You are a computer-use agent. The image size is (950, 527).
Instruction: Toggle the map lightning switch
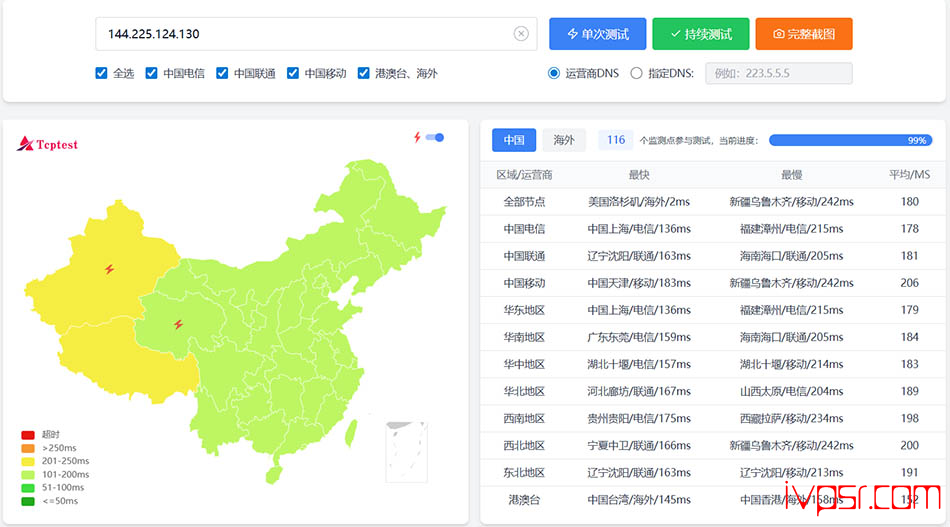pyautogui.click(x=435, y=138)
